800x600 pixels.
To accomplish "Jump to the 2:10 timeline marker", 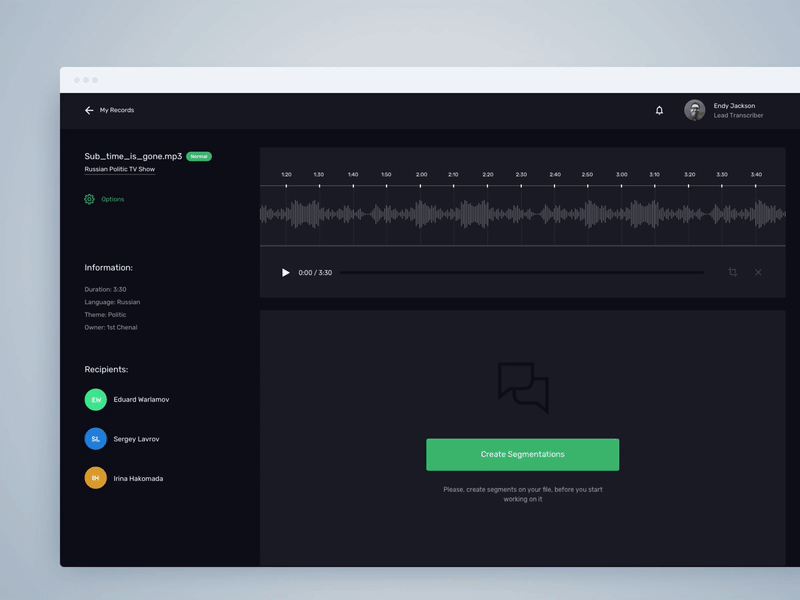I will [453, 174].
